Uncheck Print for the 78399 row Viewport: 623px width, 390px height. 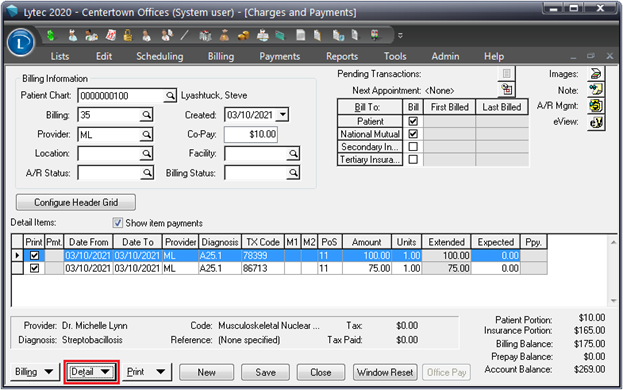pos(35,255)
